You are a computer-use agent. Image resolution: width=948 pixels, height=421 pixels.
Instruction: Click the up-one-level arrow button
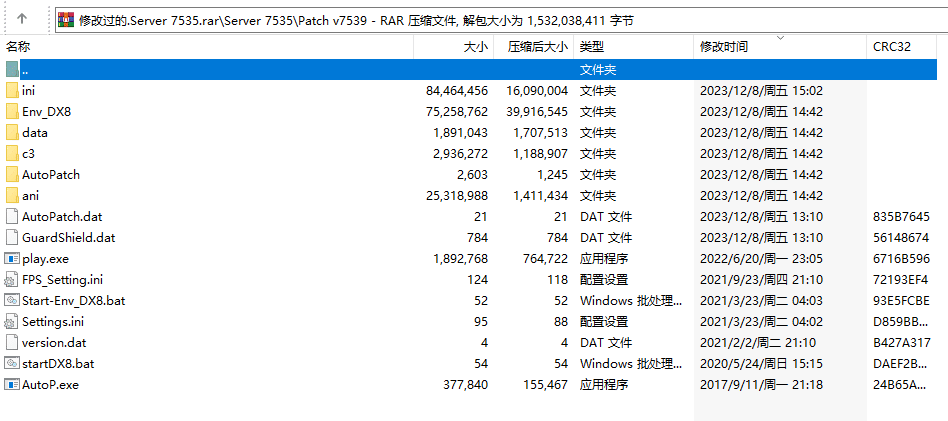click(x=22, y=19)
